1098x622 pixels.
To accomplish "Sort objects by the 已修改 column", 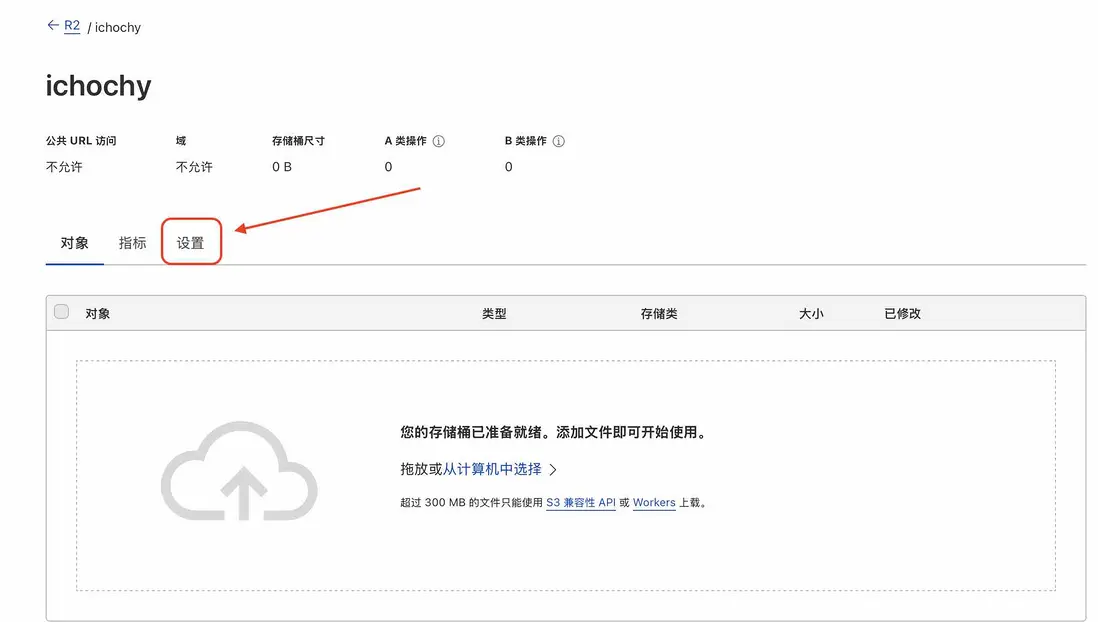I will tap(901, 312).
